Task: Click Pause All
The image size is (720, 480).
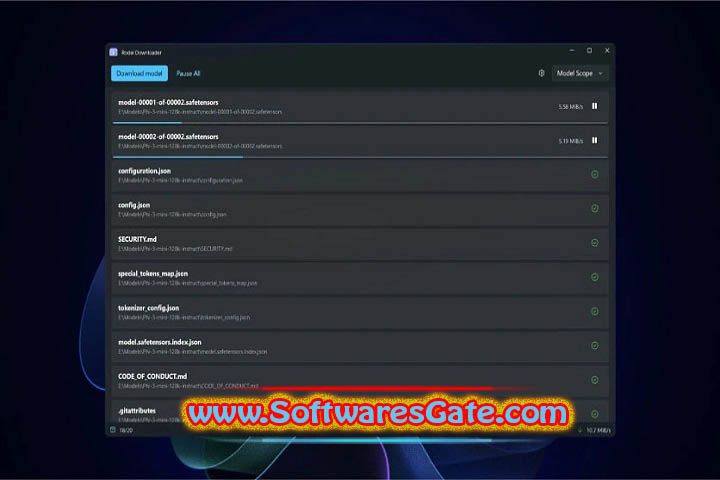Action: (188, 73)
